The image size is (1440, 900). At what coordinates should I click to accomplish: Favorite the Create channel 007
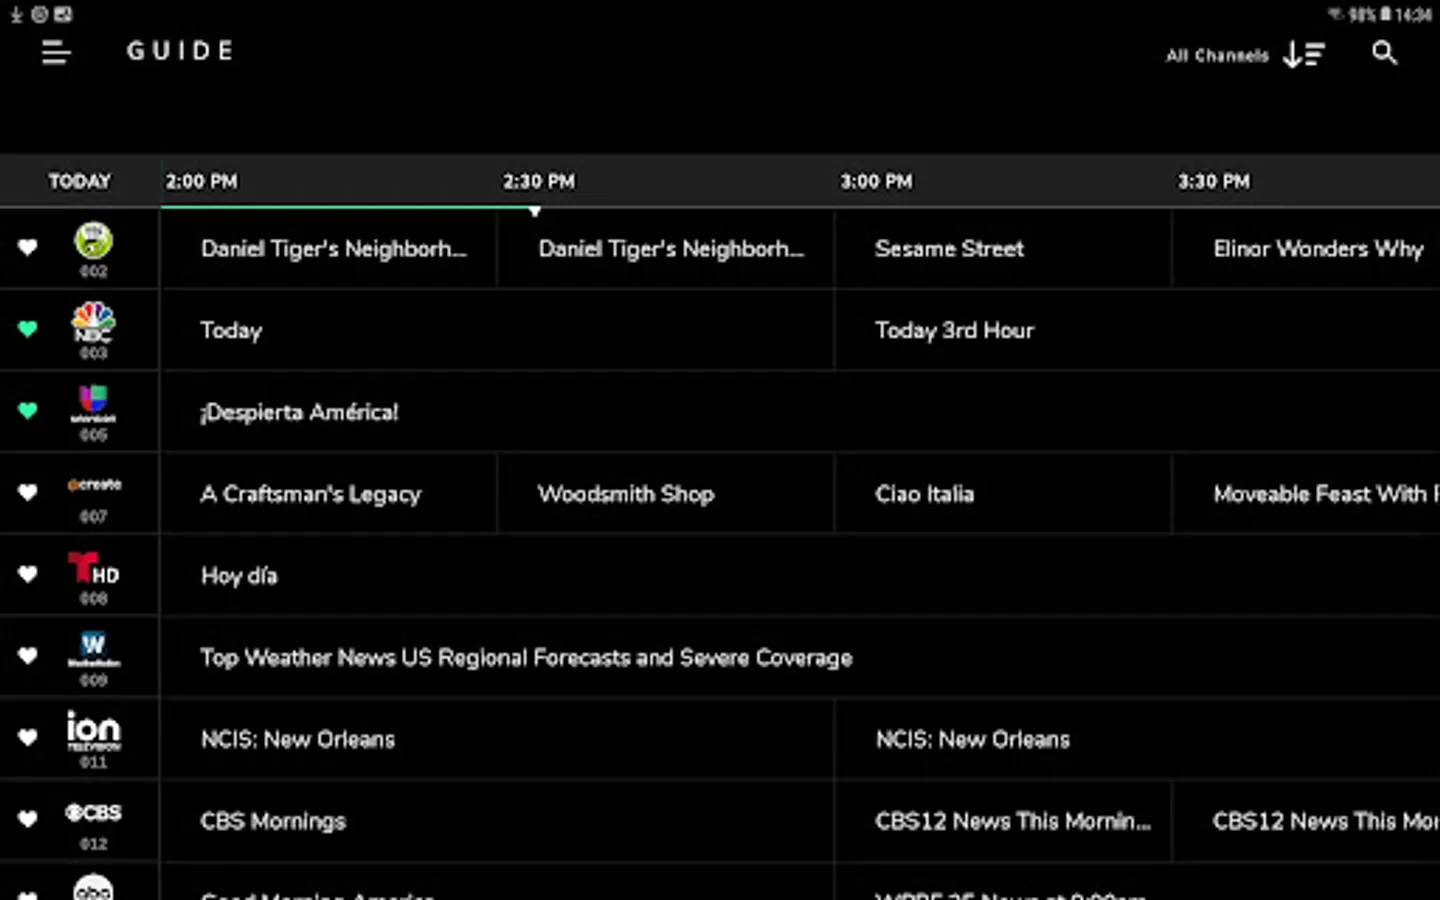click(x=27, y=493)
